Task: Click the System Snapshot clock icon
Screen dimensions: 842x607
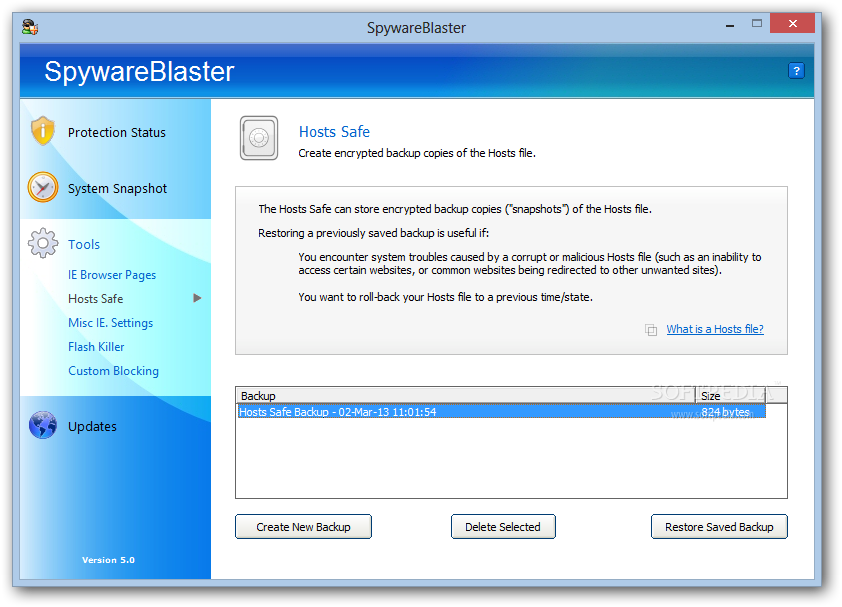Action: (43, 187)
